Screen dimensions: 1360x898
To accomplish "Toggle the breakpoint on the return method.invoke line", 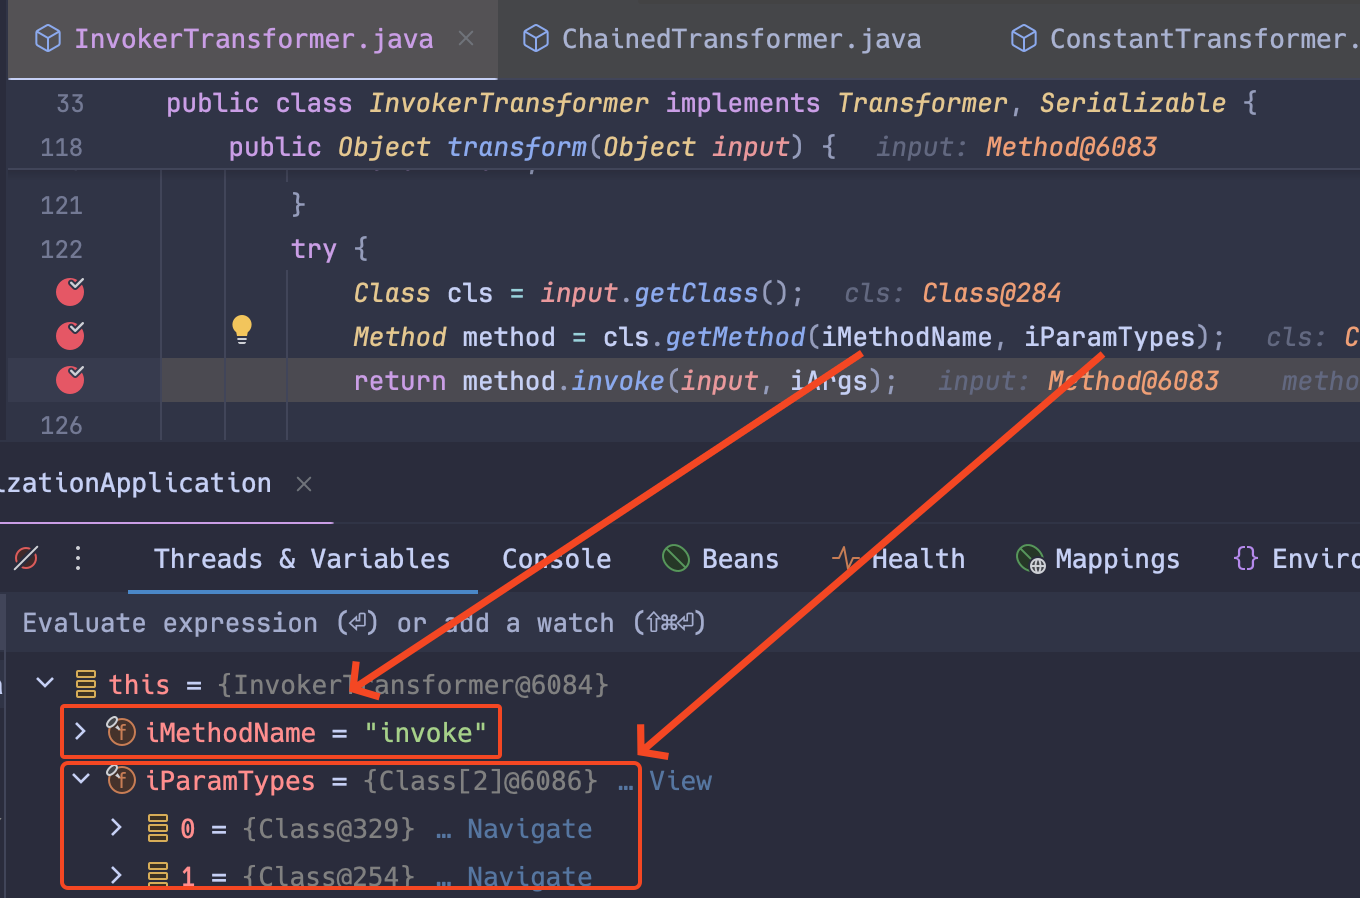I will tap(69, 379).
